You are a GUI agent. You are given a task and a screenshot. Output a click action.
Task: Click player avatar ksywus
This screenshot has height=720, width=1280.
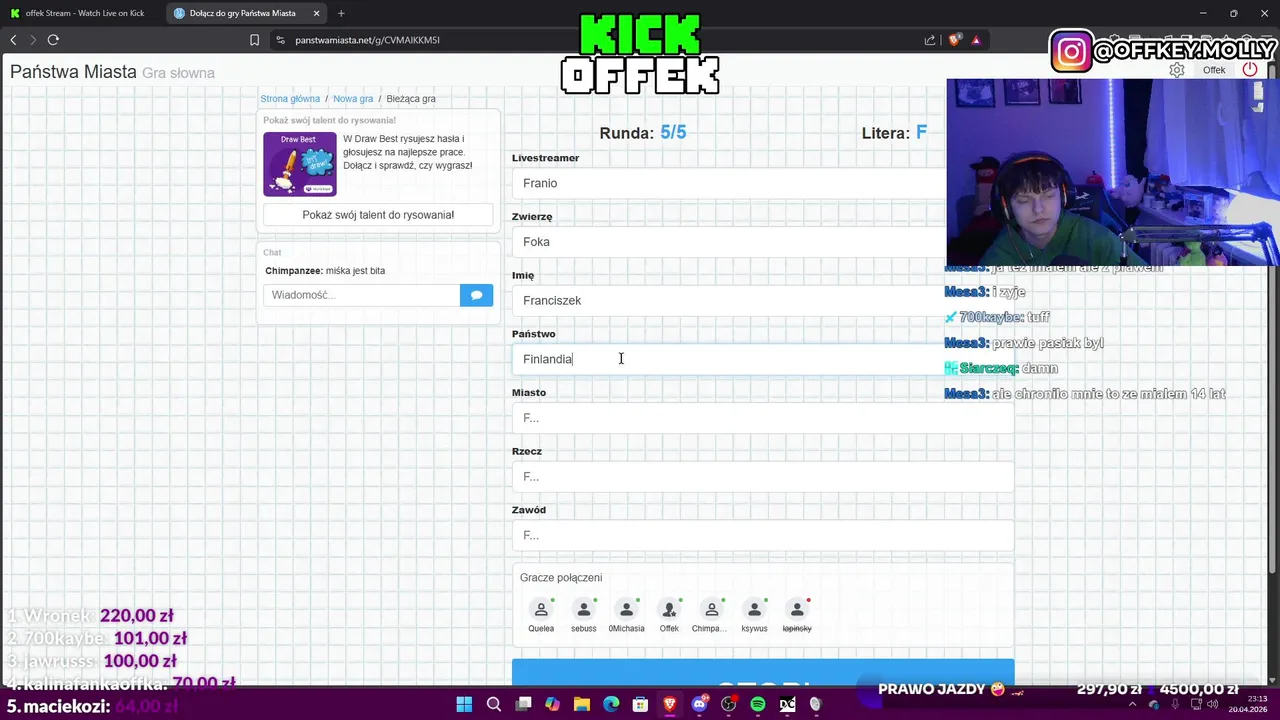click(x=754, y=609)
